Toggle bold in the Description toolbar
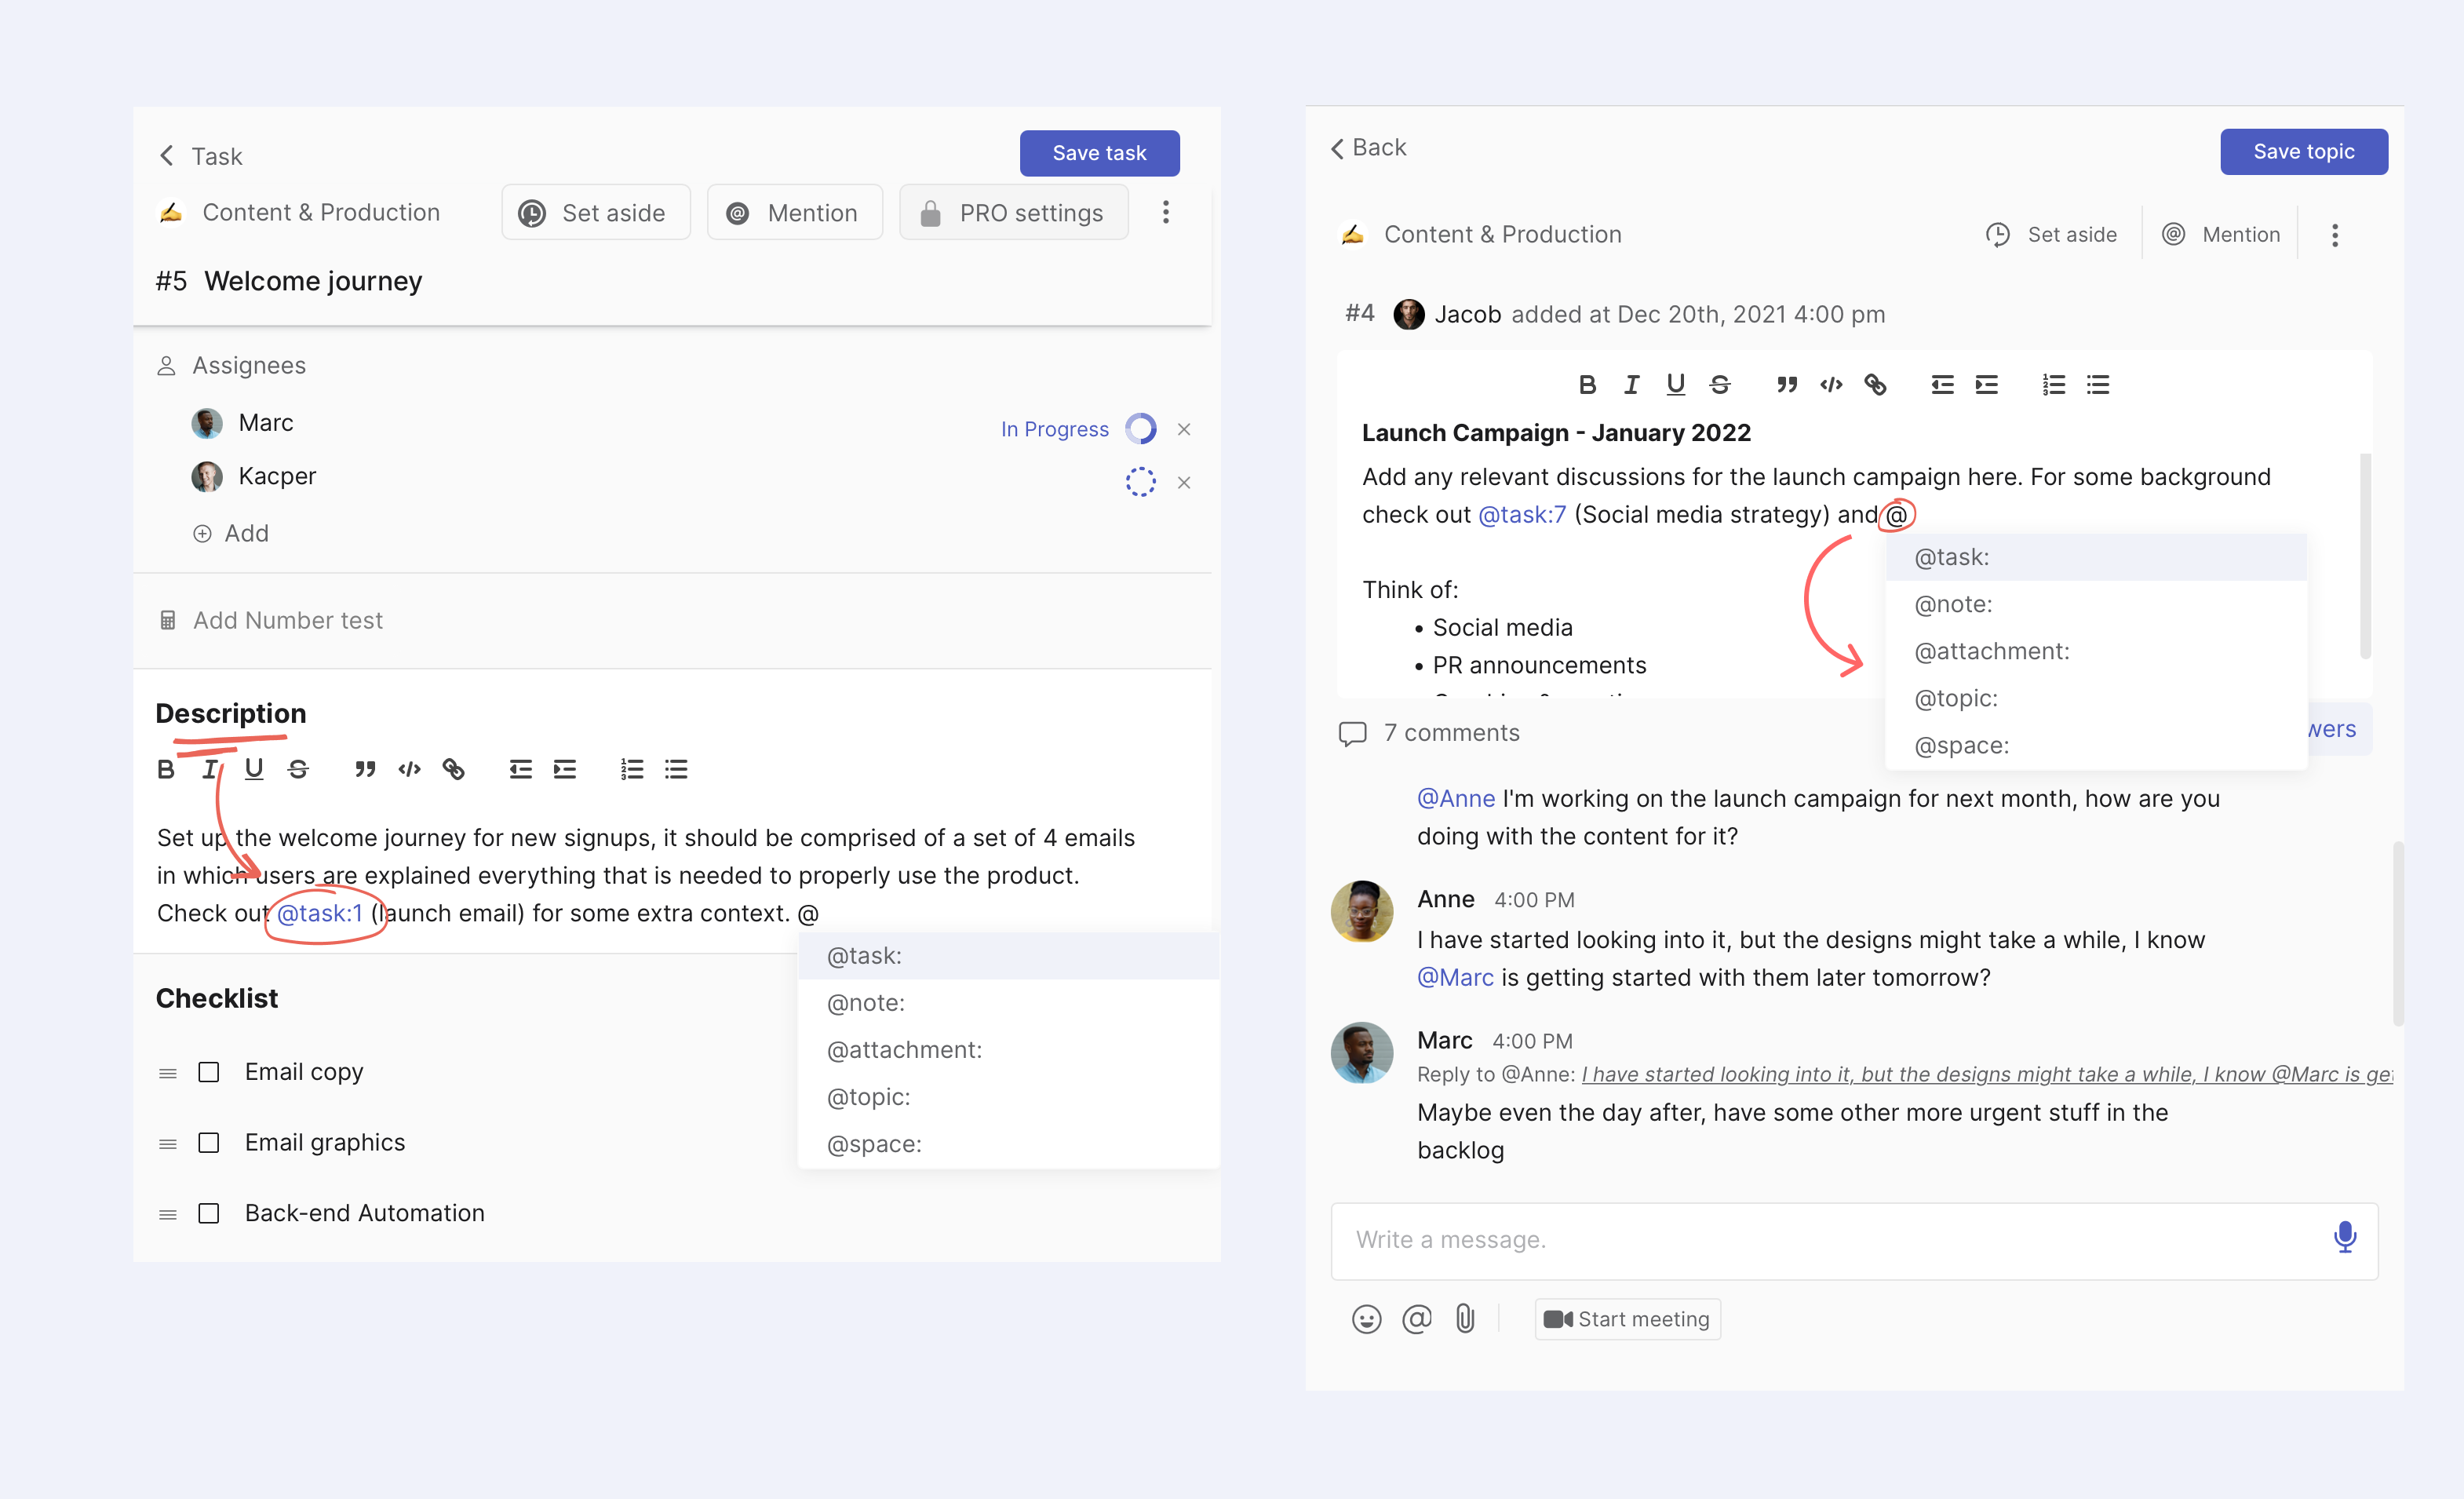This screenshot has height=1499, width=2464. (166, 769)
